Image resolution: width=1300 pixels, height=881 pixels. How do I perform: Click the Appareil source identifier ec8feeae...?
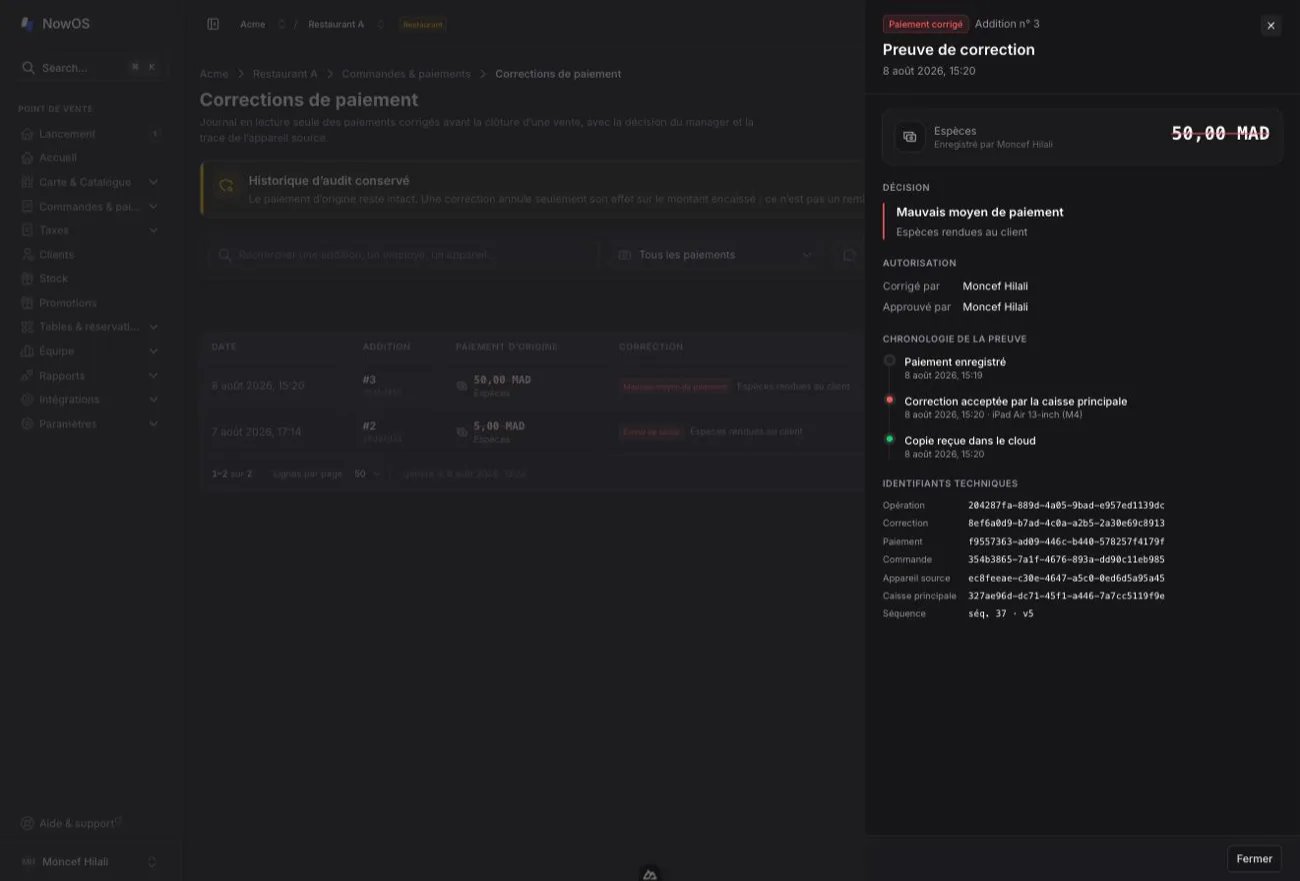[1066, 579]
